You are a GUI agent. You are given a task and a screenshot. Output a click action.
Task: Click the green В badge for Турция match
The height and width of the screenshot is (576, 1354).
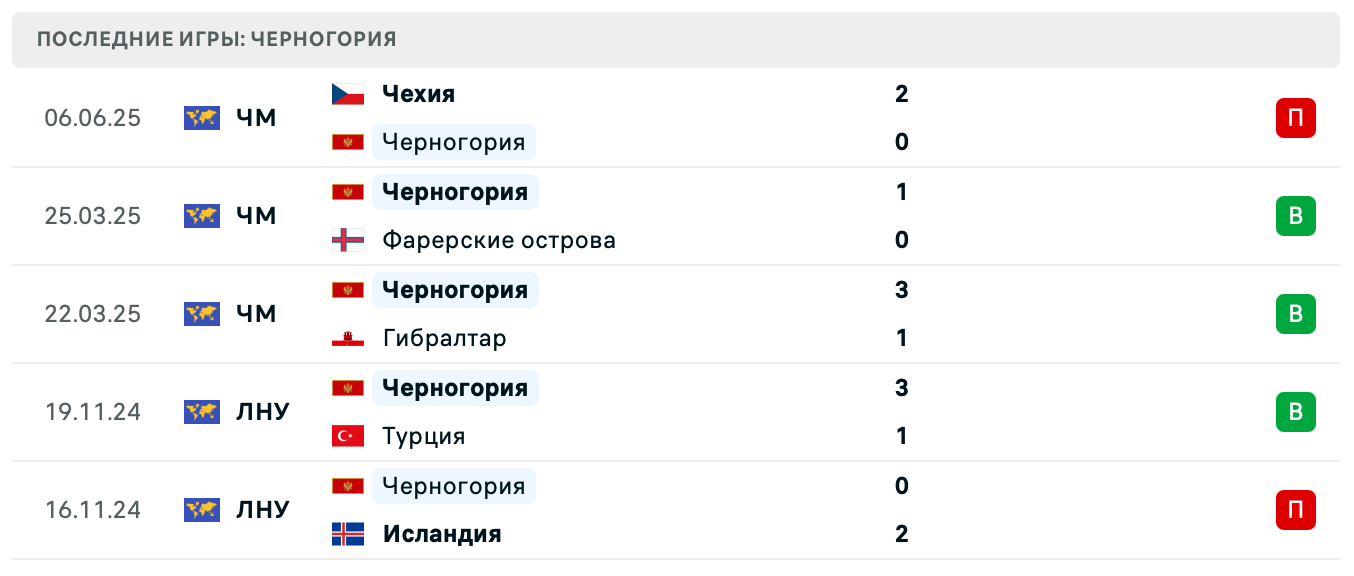pos(1295,411)
